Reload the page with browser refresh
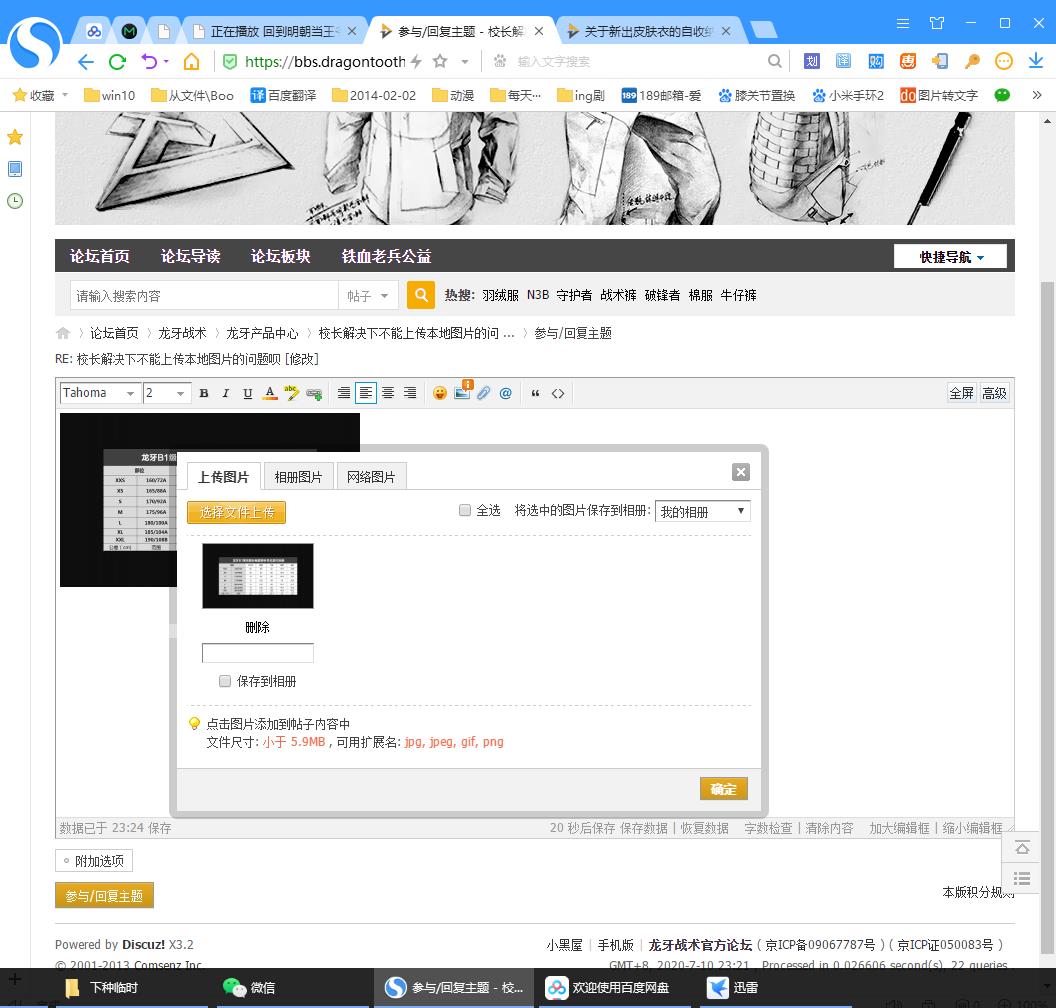This screenshot has height=1008, width=1056. 117,62
